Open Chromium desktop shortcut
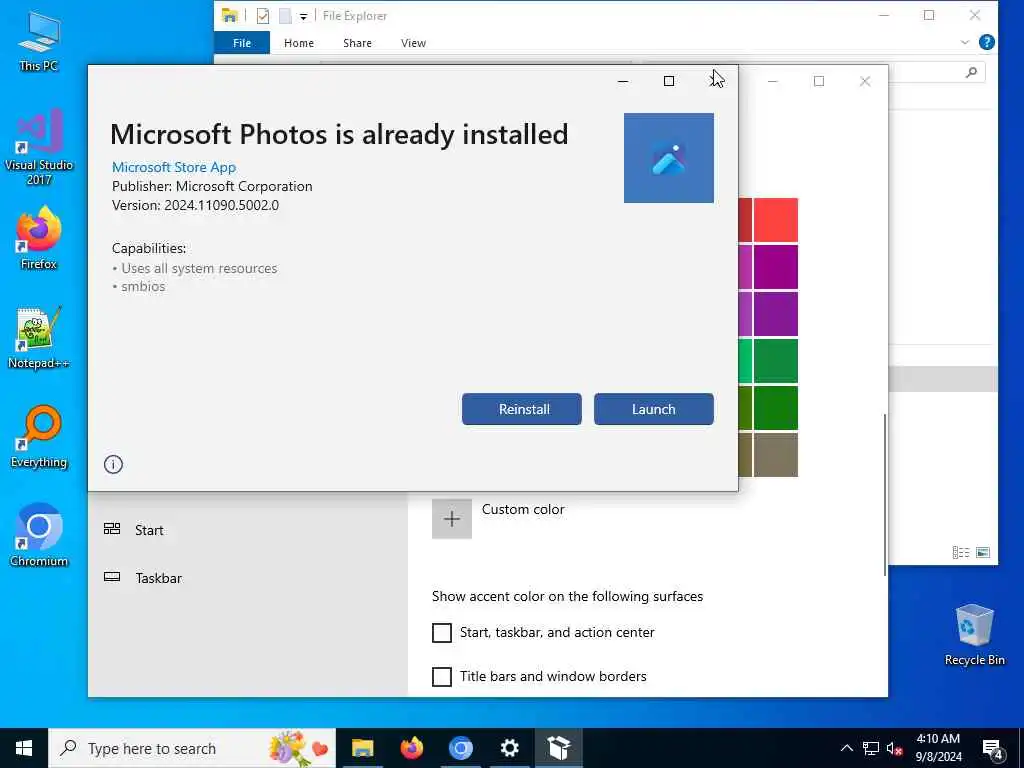This screenshot has width=1024, height=768. click(x=39, y=536)
